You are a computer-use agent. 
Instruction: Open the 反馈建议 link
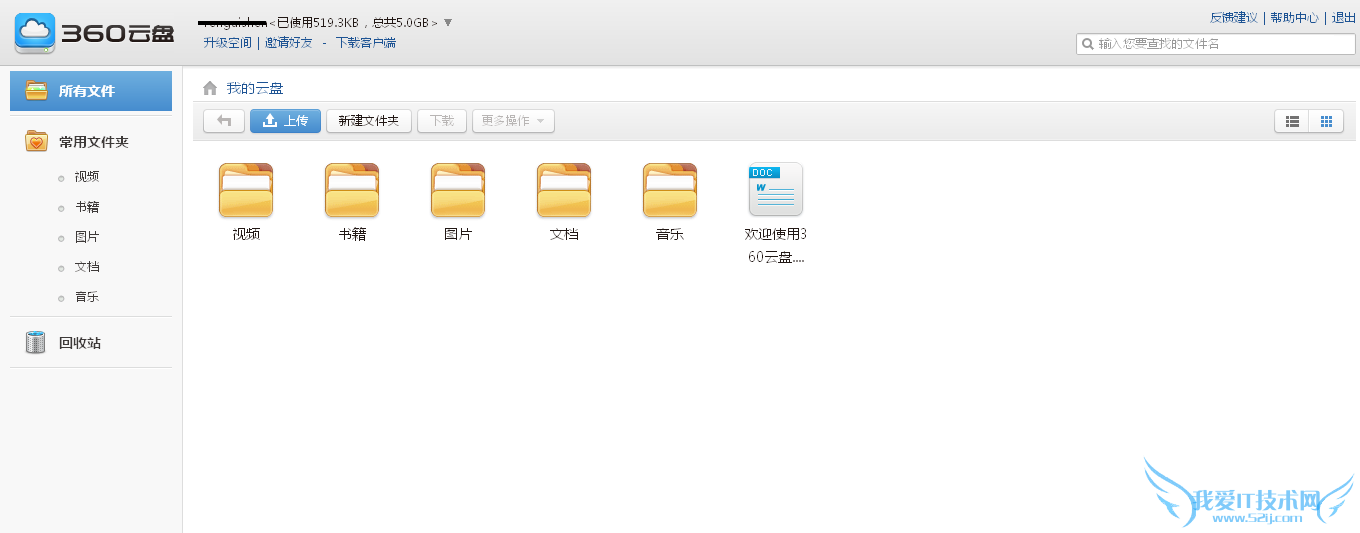coord(1234,18)
